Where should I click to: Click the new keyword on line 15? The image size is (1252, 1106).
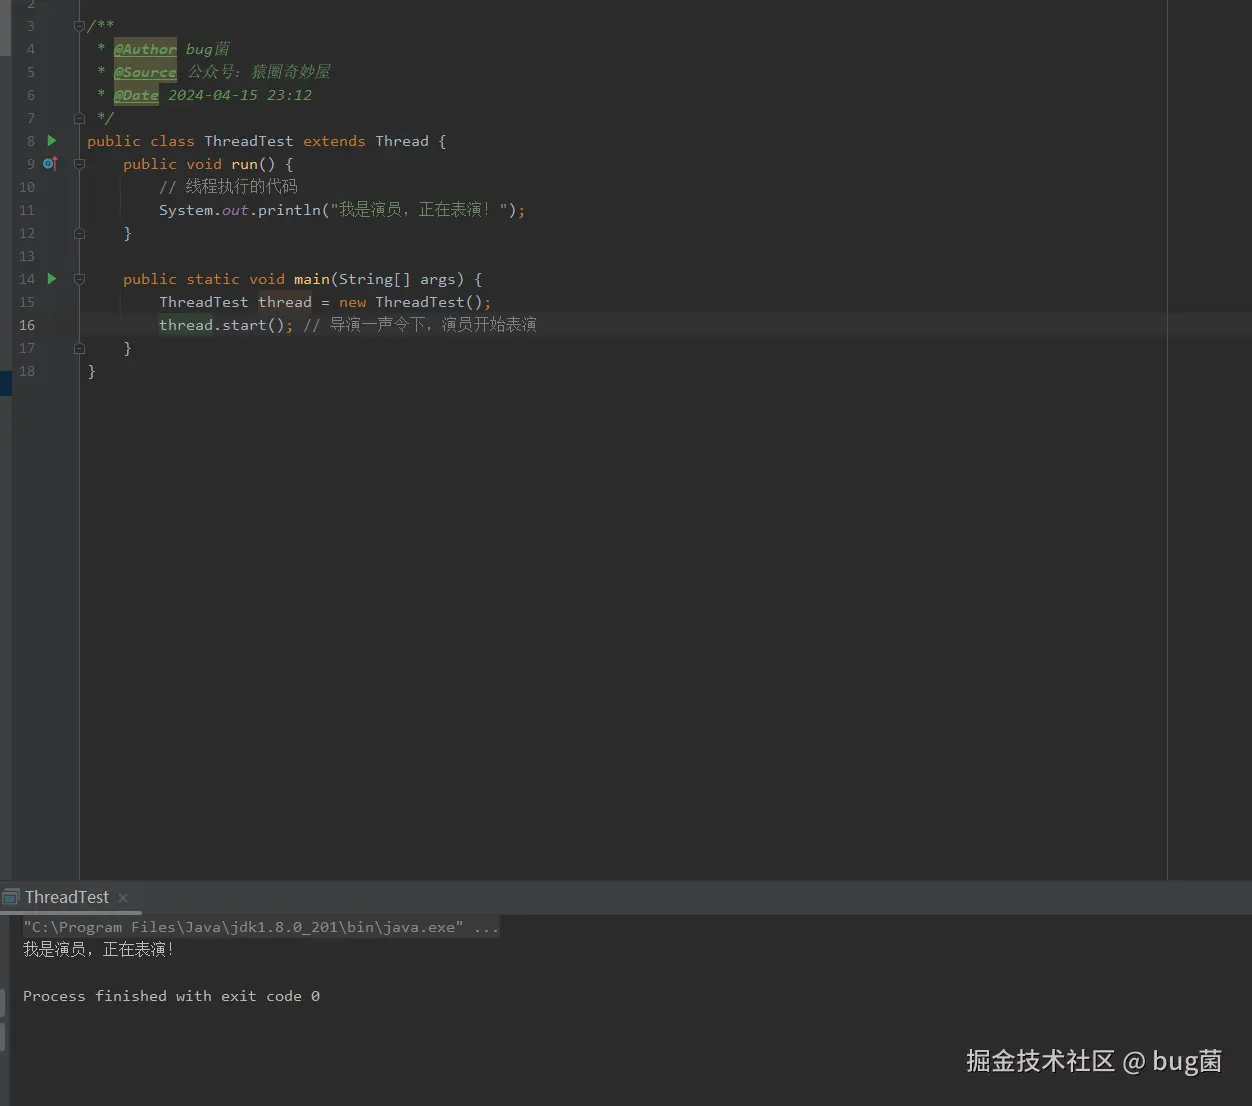click(x=353, y=302)
